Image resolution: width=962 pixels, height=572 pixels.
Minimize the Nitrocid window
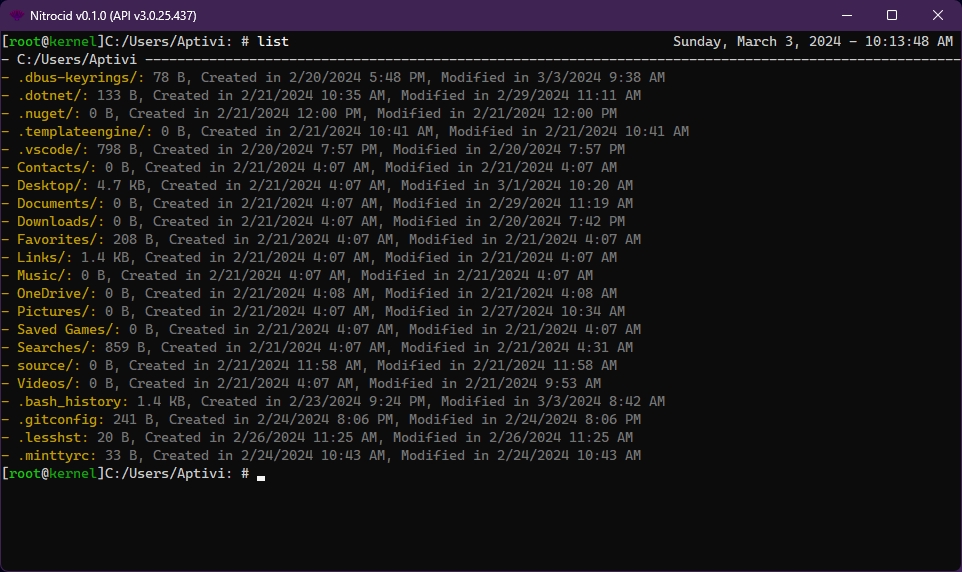[846, 15]
